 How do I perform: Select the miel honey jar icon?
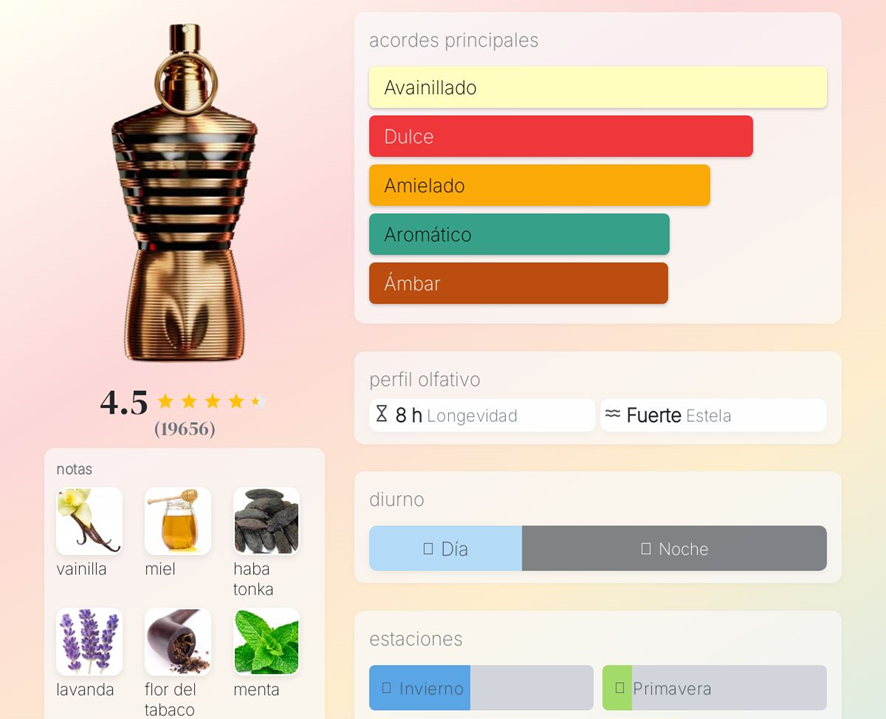pyautogui.click(x=178, y=521)
